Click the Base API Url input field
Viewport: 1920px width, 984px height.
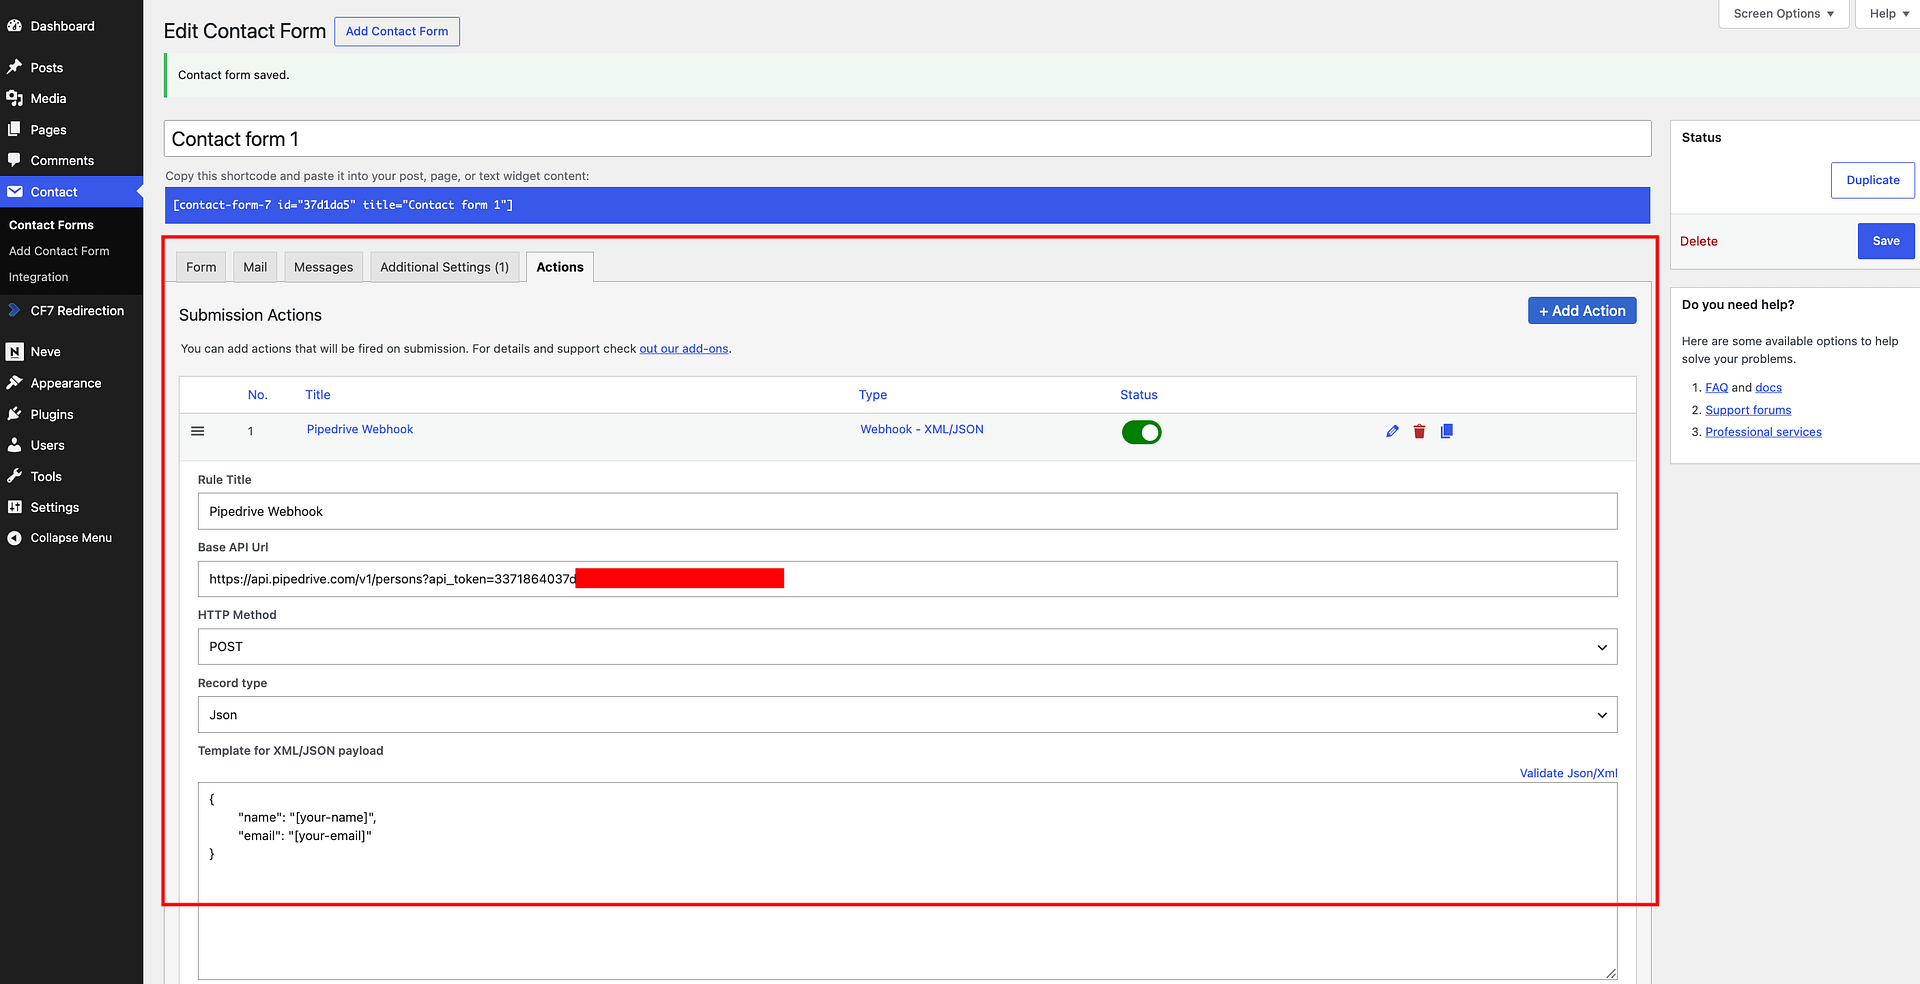907,579
